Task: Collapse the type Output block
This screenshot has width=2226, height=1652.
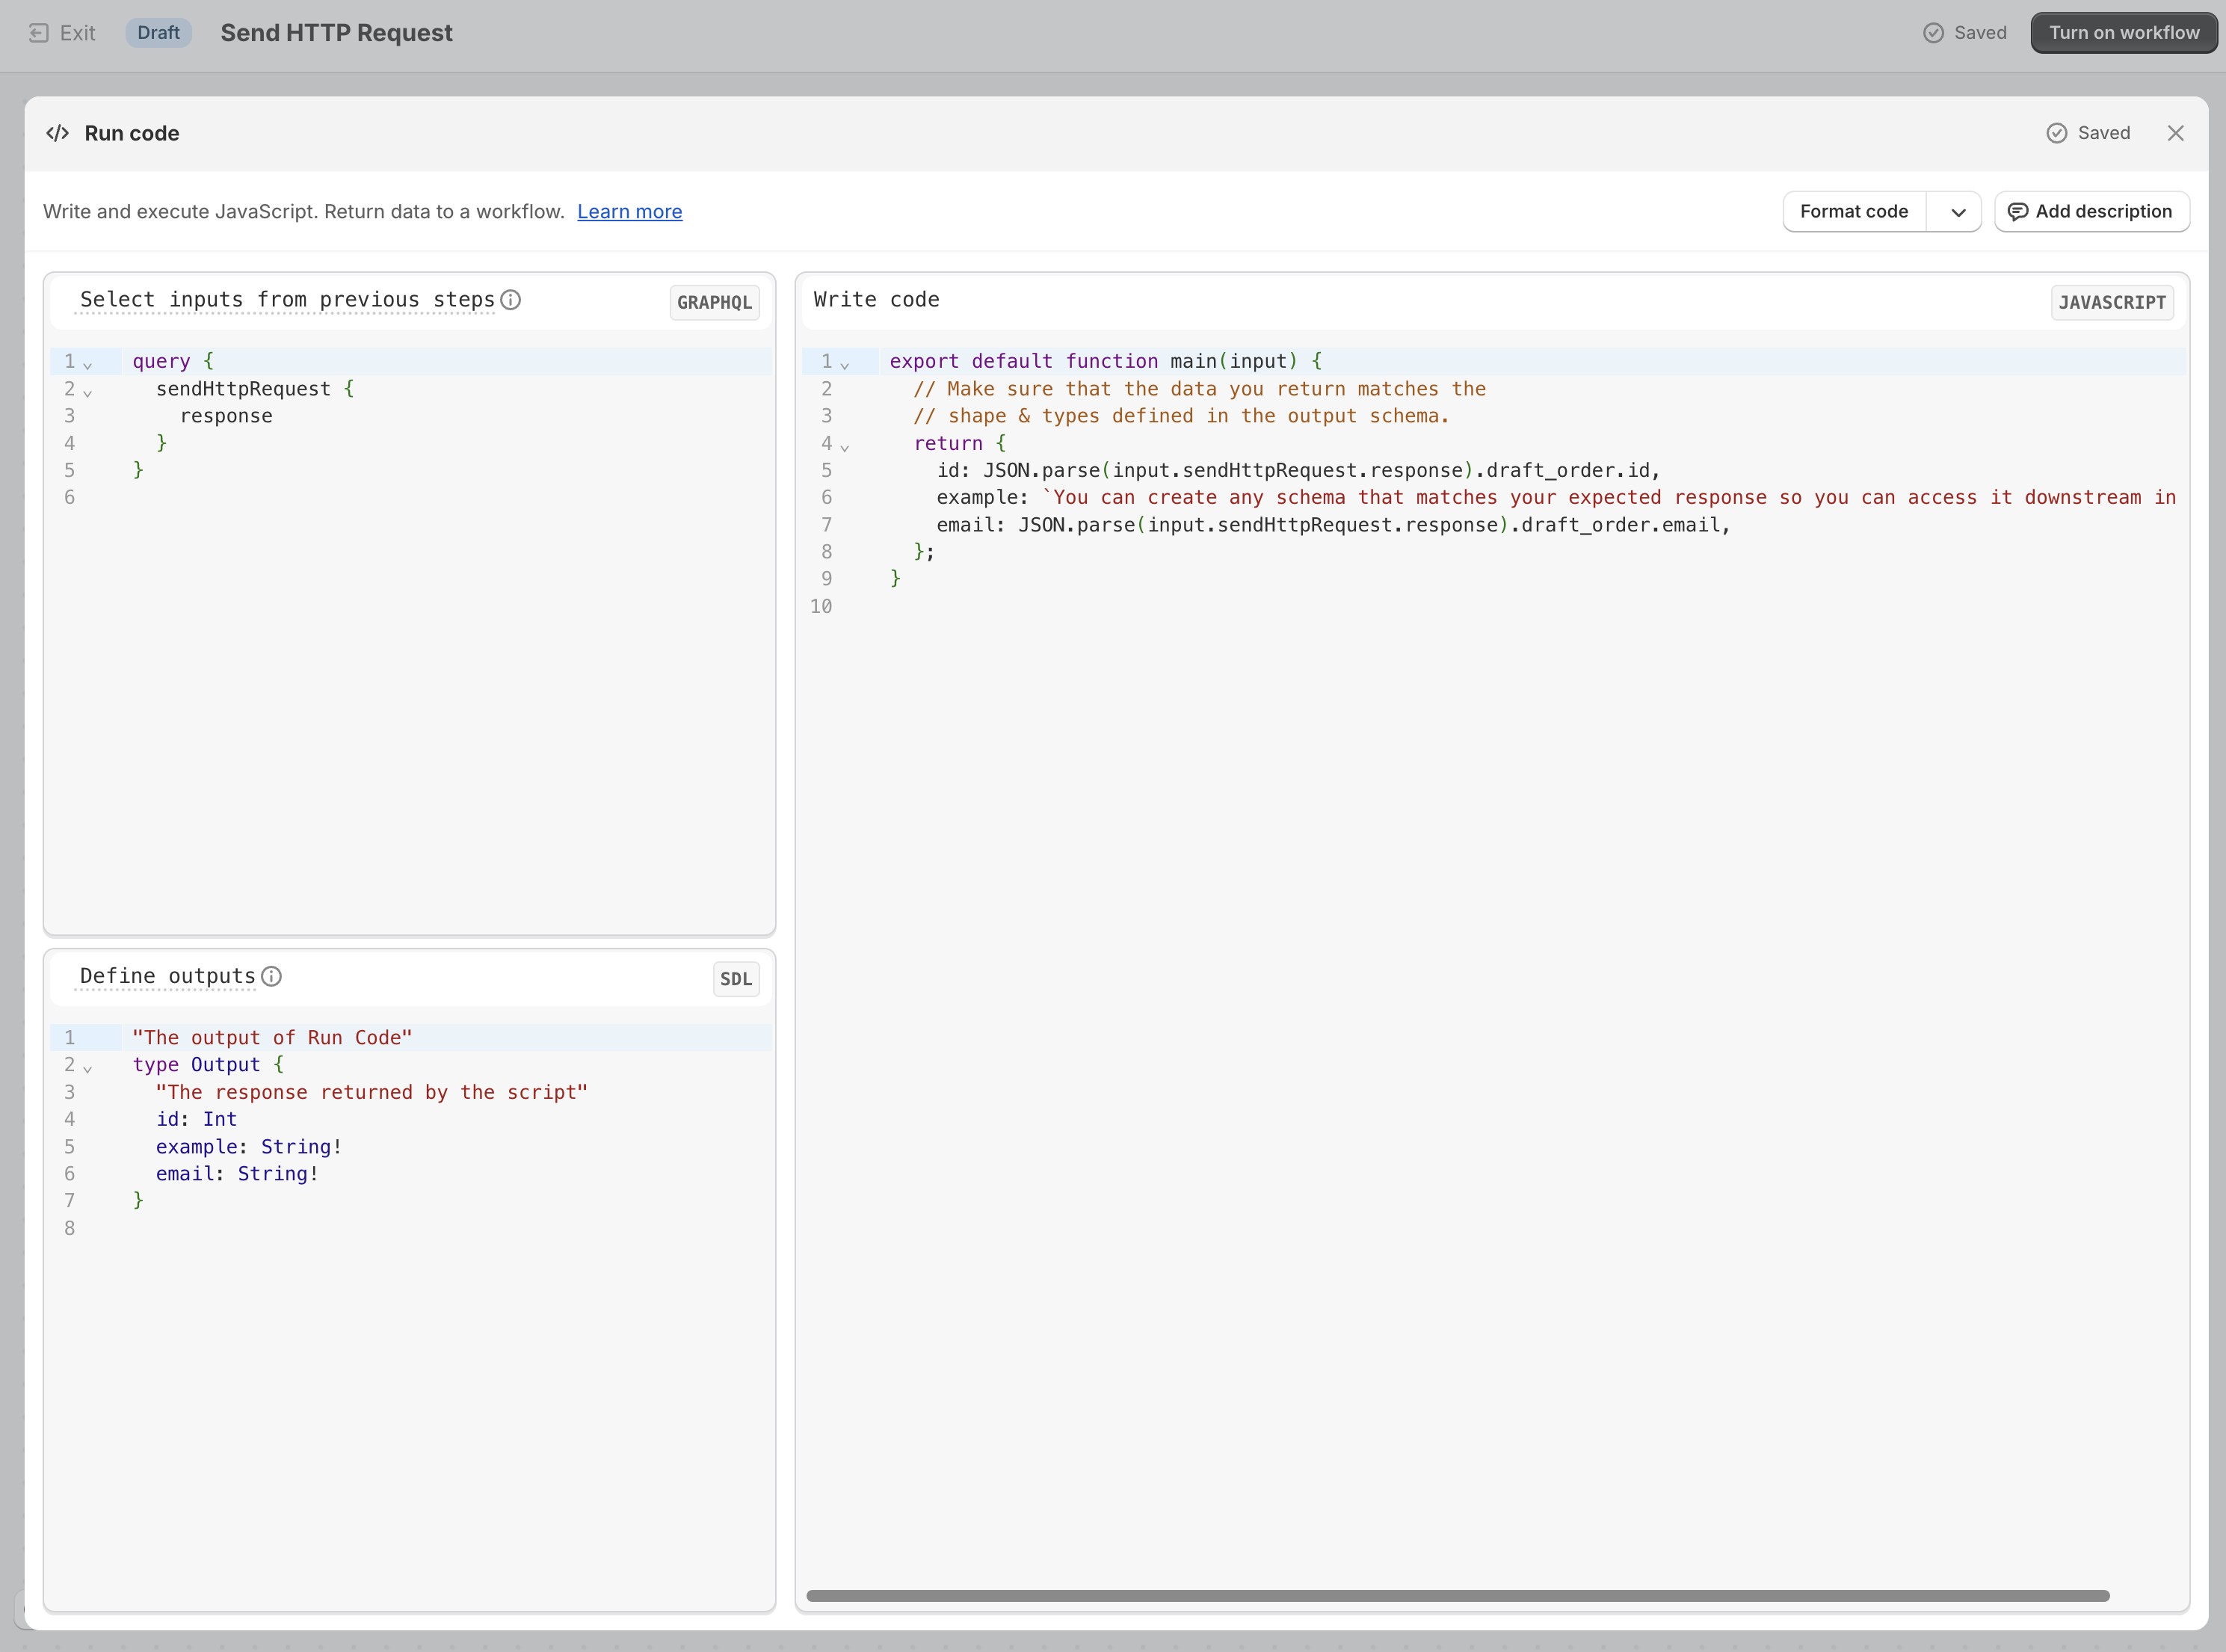Action: click(x=88, y=1069)
